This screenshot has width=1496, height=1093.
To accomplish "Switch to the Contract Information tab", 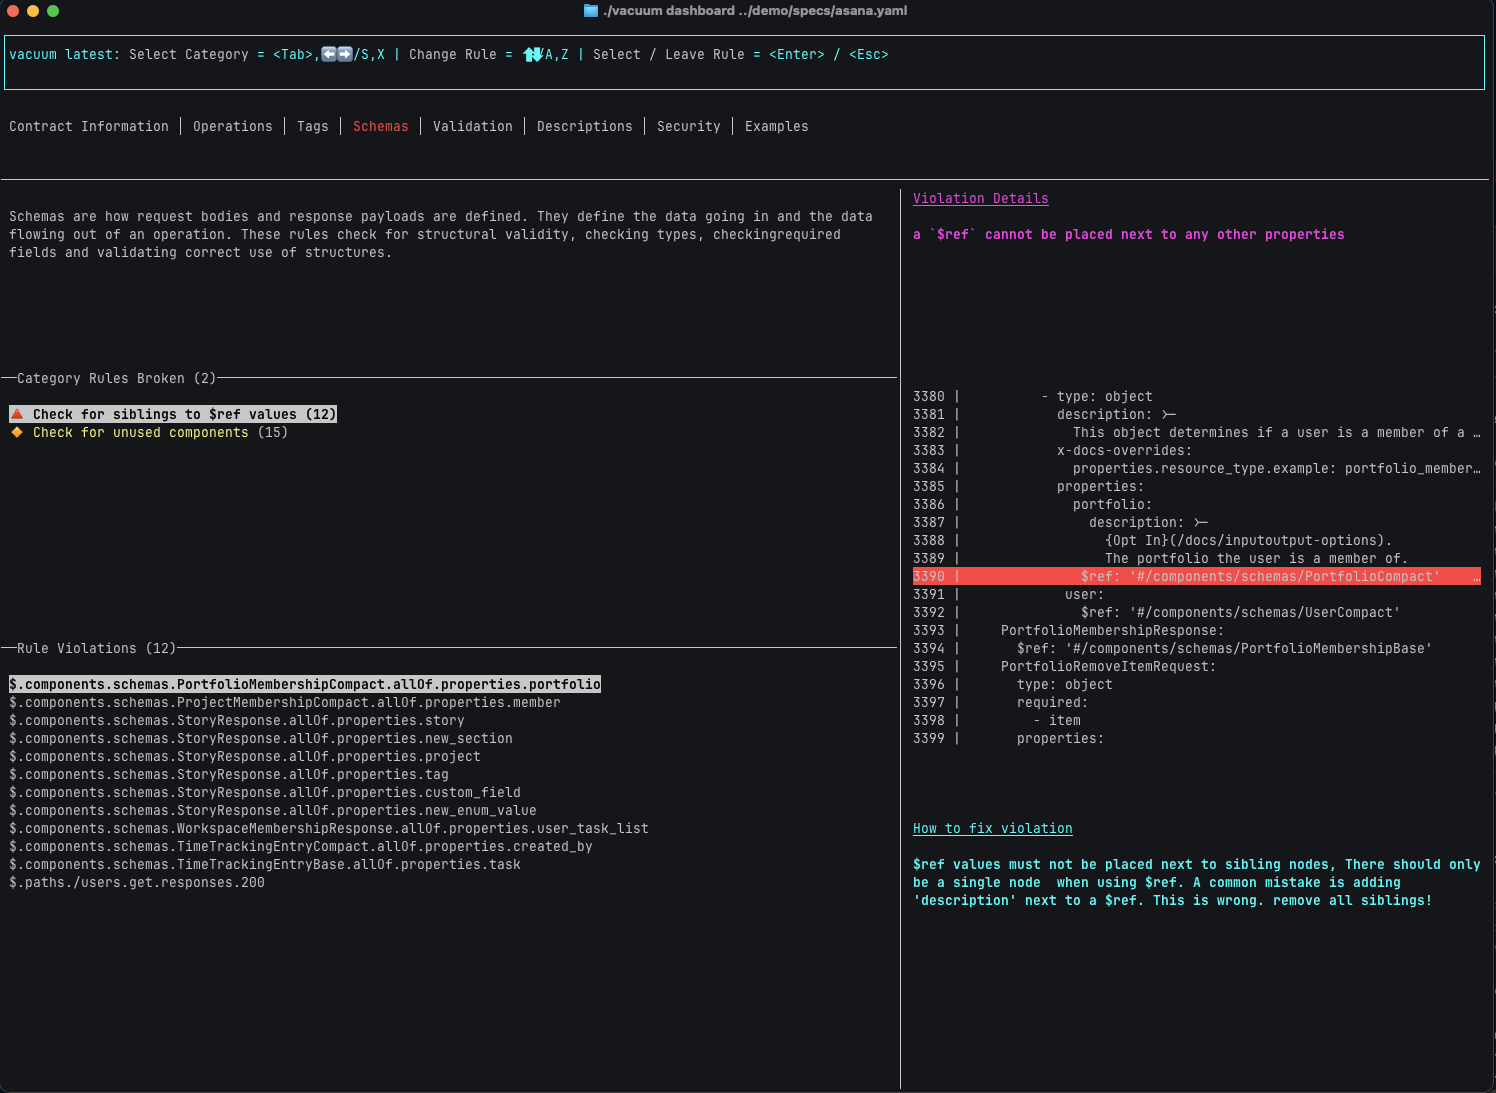I will point(89,126).
